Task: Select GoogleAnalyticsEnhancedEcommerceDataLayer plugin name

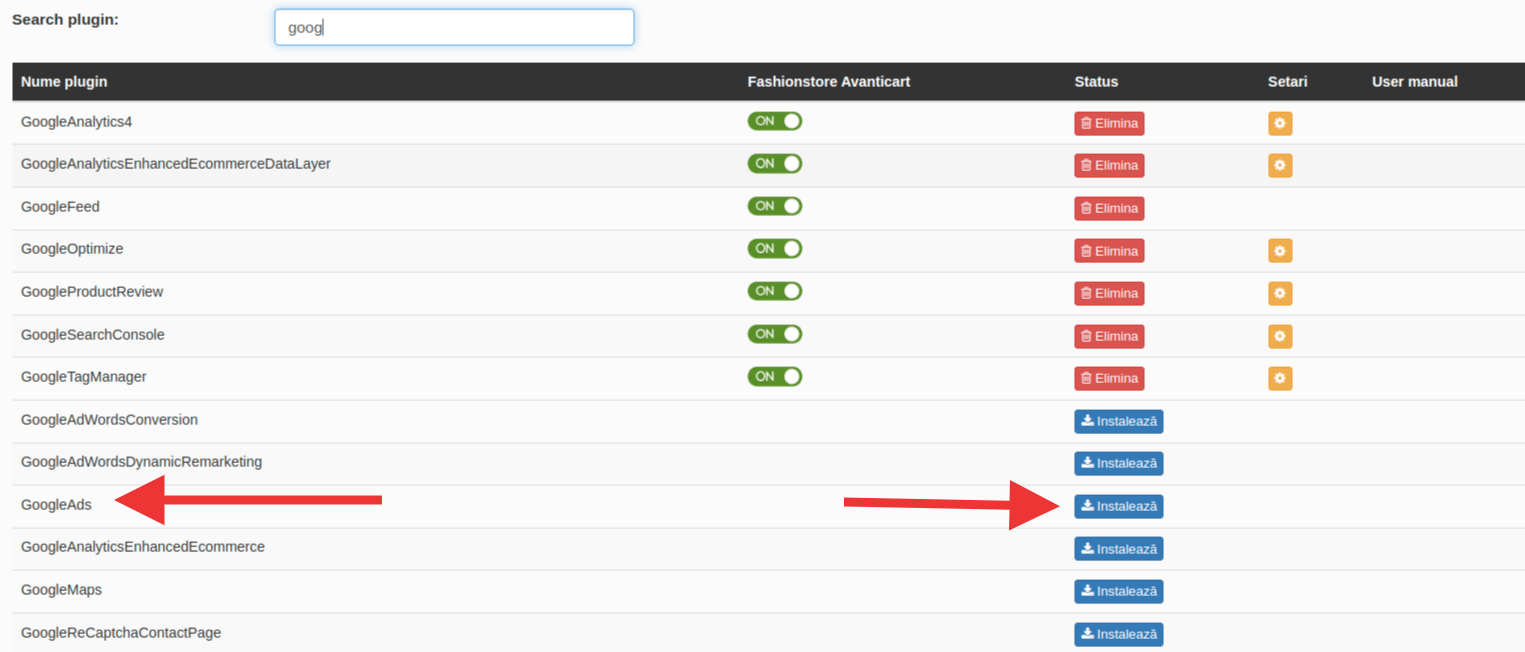Action: (x=176, y=164)
